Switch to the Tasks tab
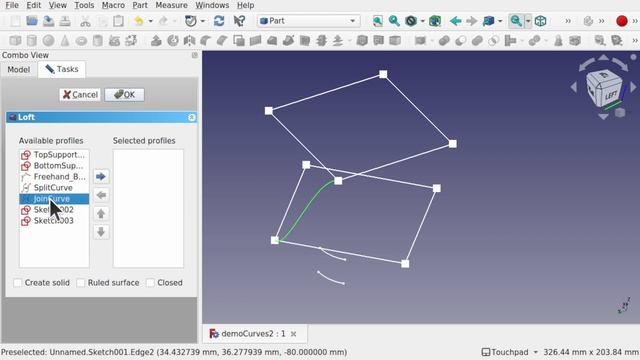 62,69
